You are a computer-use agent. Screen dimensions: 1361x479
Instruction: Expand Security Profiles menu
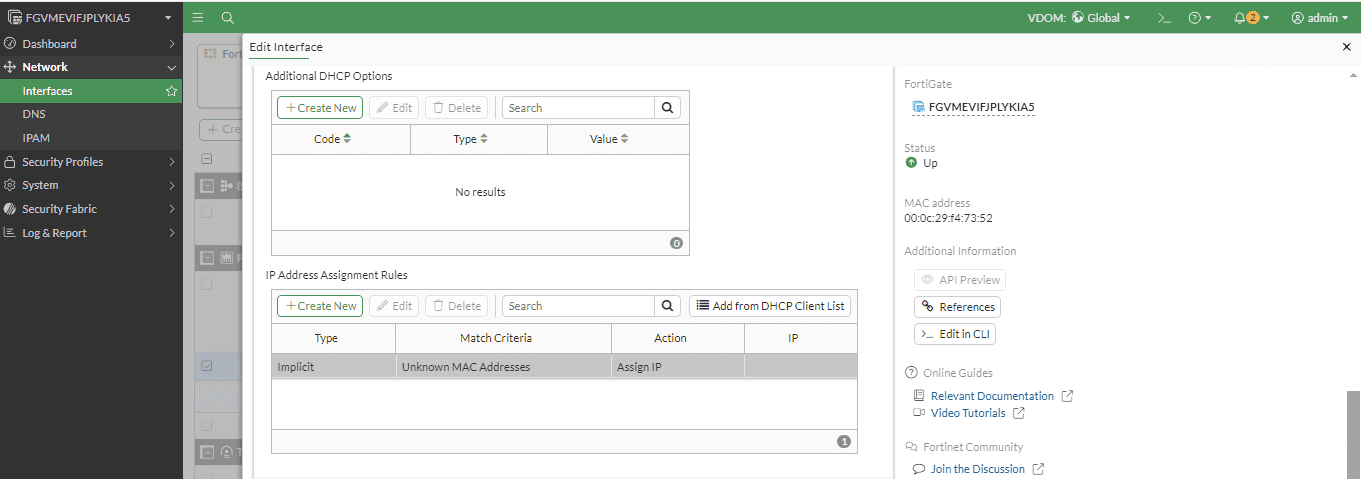click(x=91, y=162)
